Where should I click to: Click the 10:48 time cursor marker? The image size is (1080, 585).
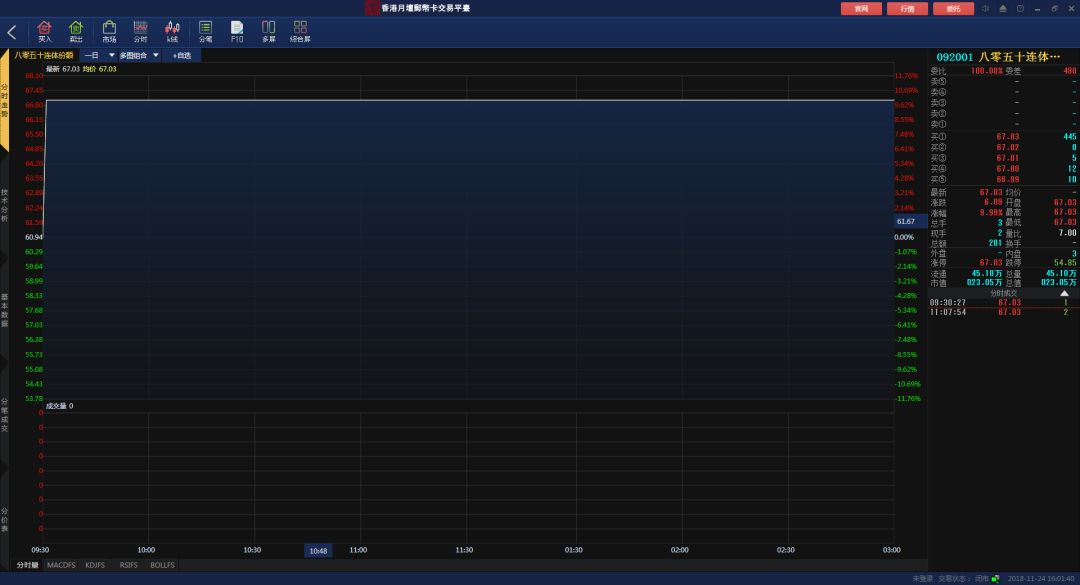[318, 551]
